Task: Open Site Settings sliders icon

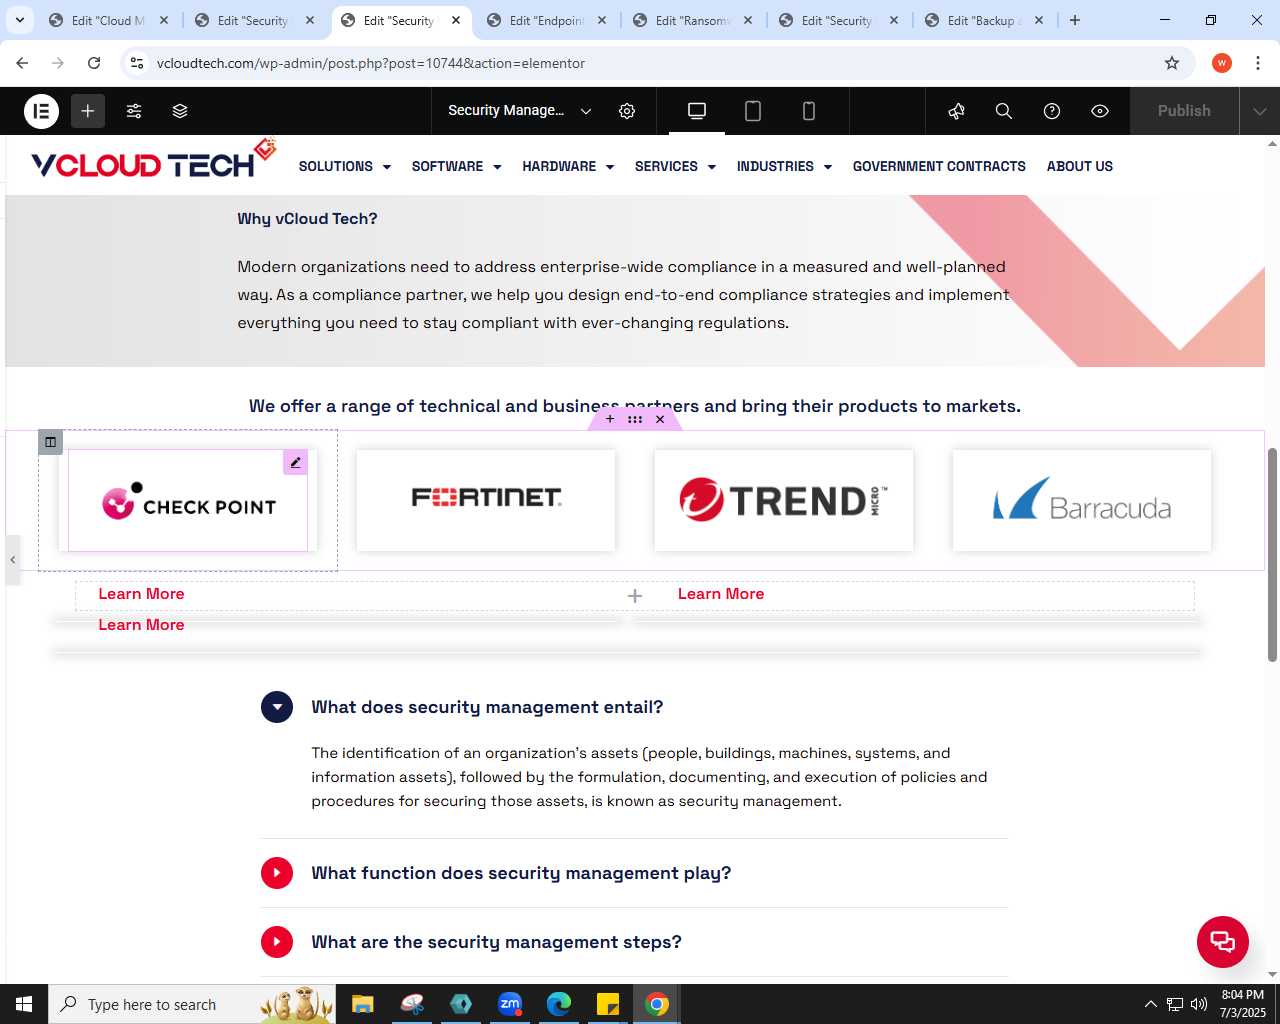Action: 134,111
